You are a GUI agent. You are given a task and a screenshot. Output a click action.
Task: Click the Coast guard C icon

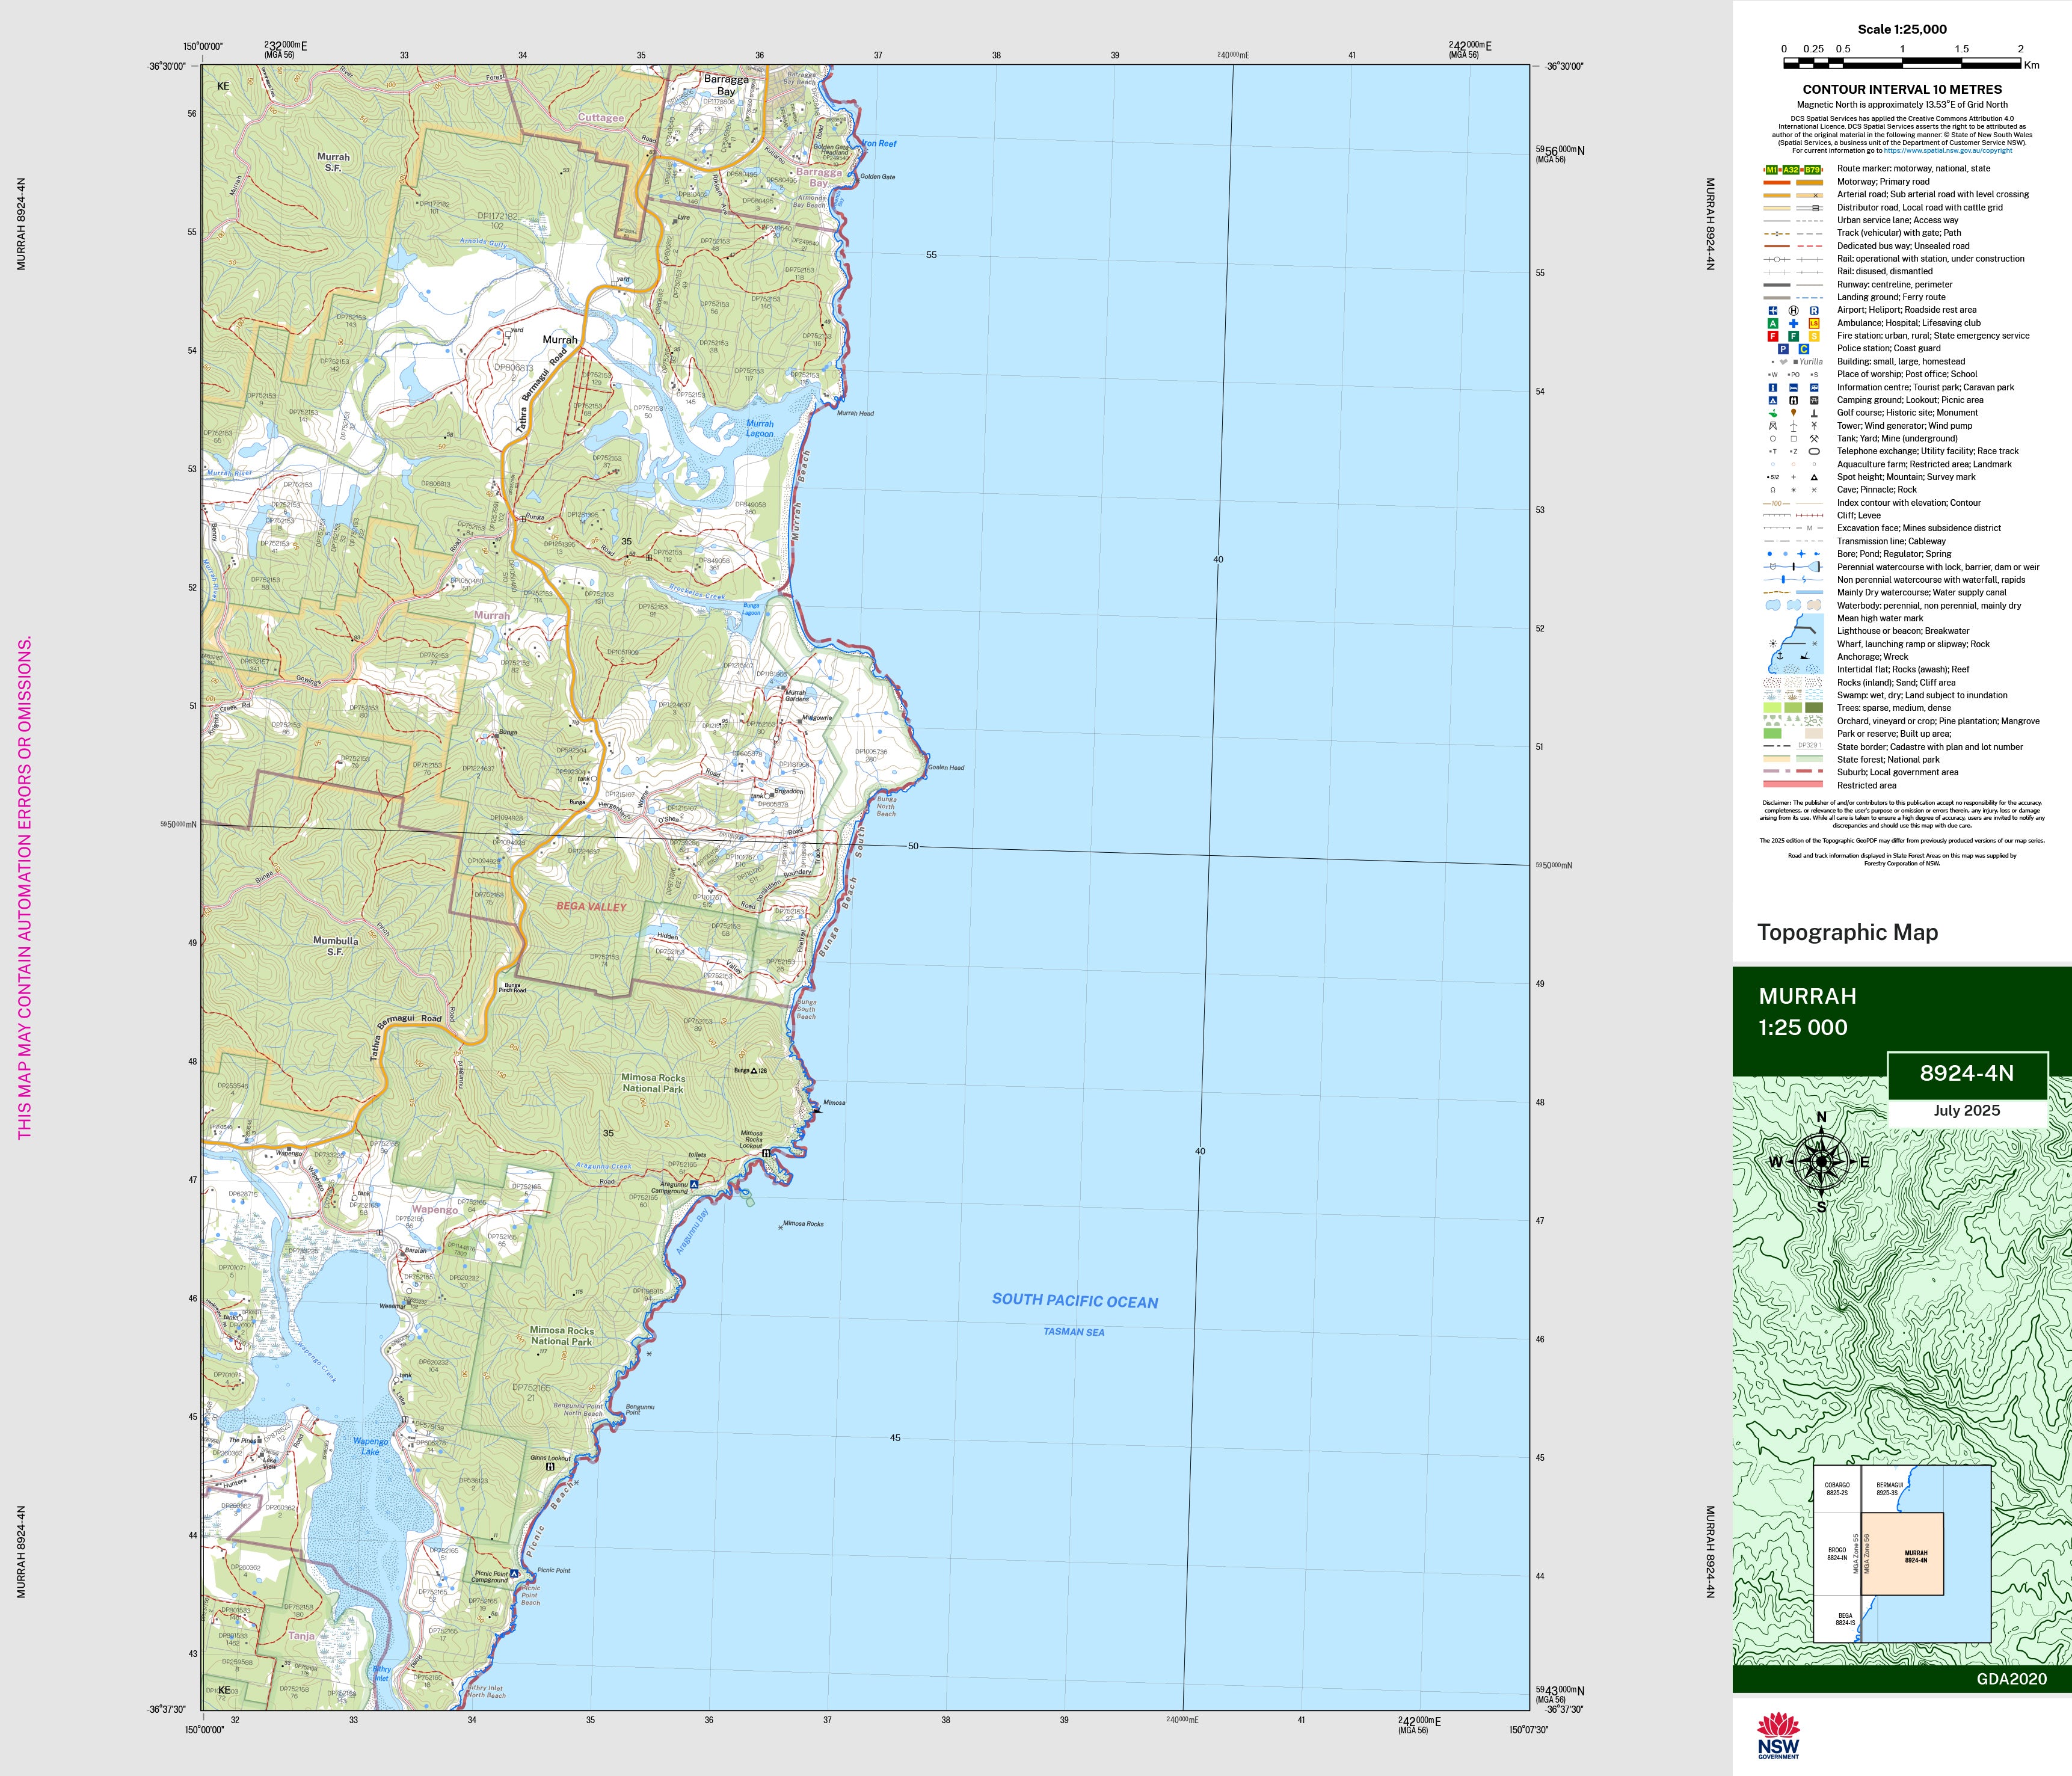(x=1804, y=349)
